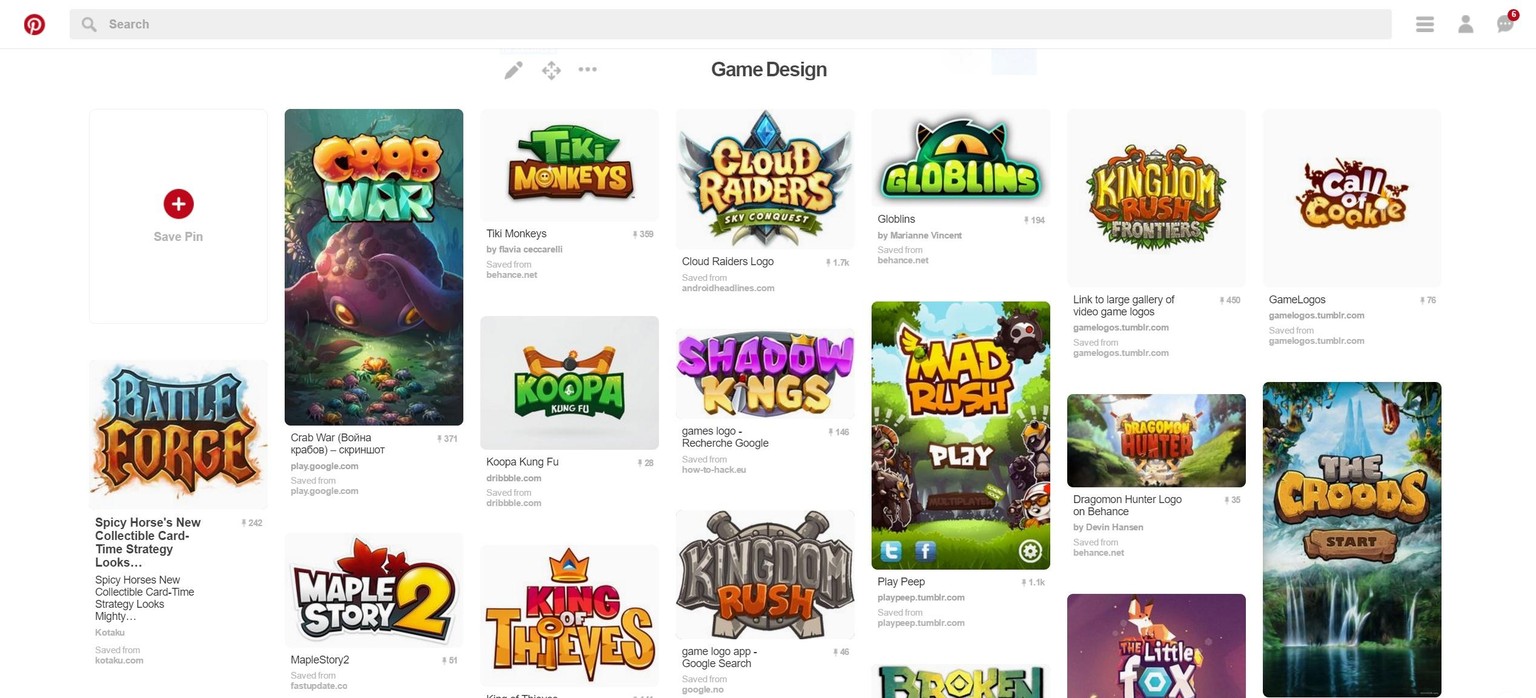Edit board with pencil icon
Viewport: 1536px width, 698px height.
513,70
